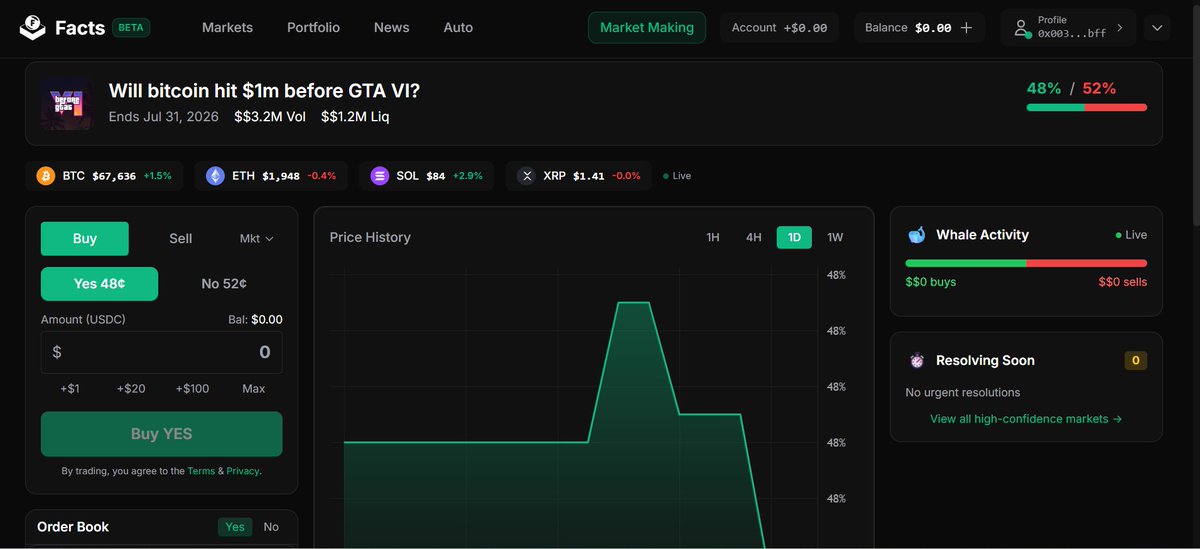Screen dimensions: 1200x549
Task: Switch to Sell mode
Action: click(180, 238)
